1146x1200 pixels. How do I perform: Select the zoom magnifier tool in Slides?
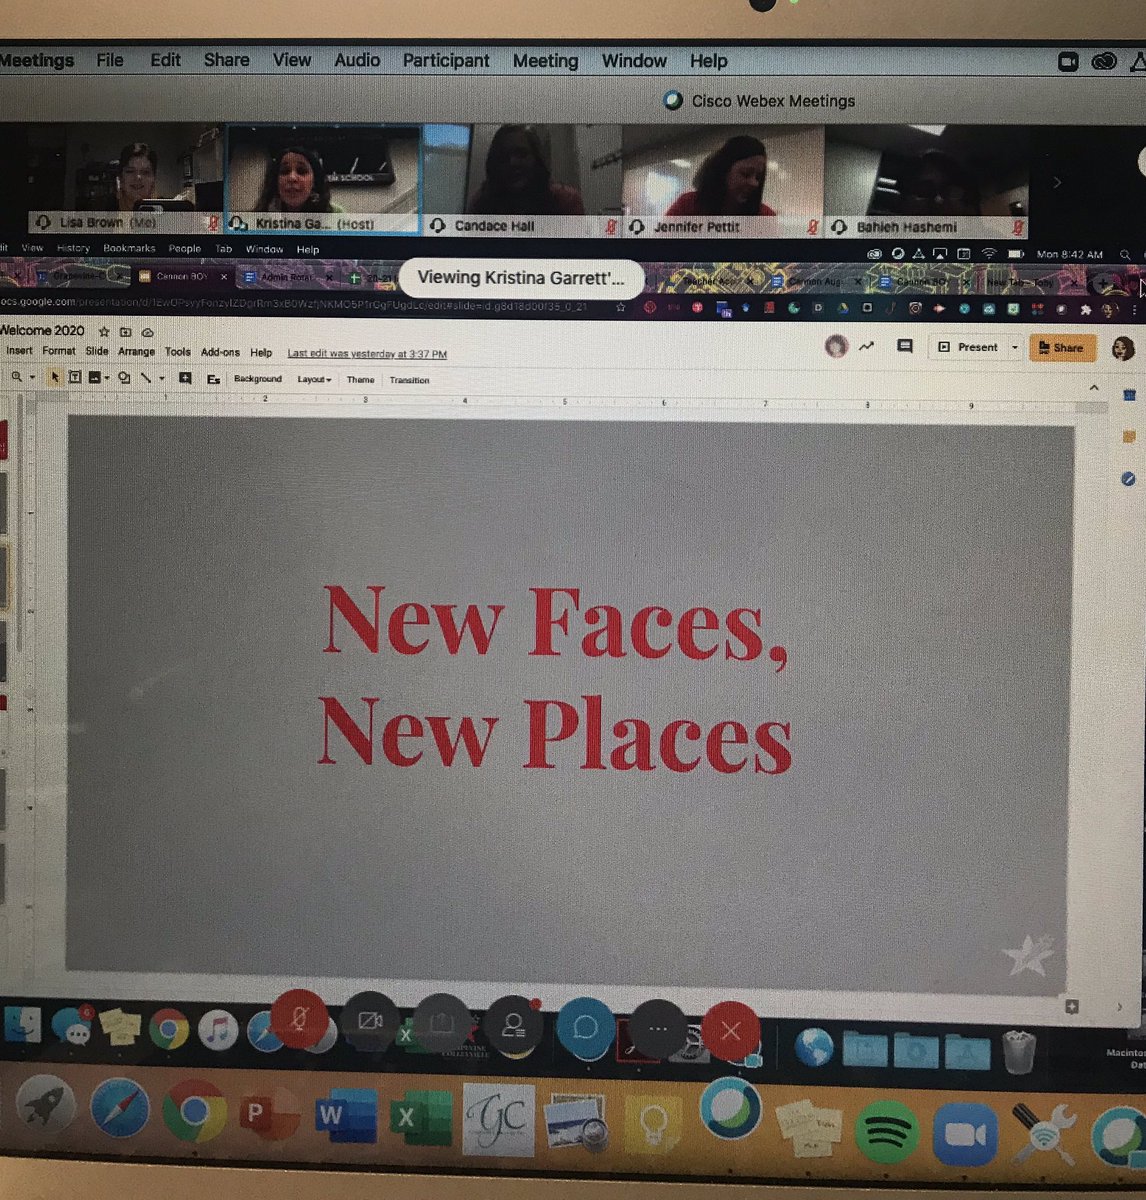[x=17, y=377]
